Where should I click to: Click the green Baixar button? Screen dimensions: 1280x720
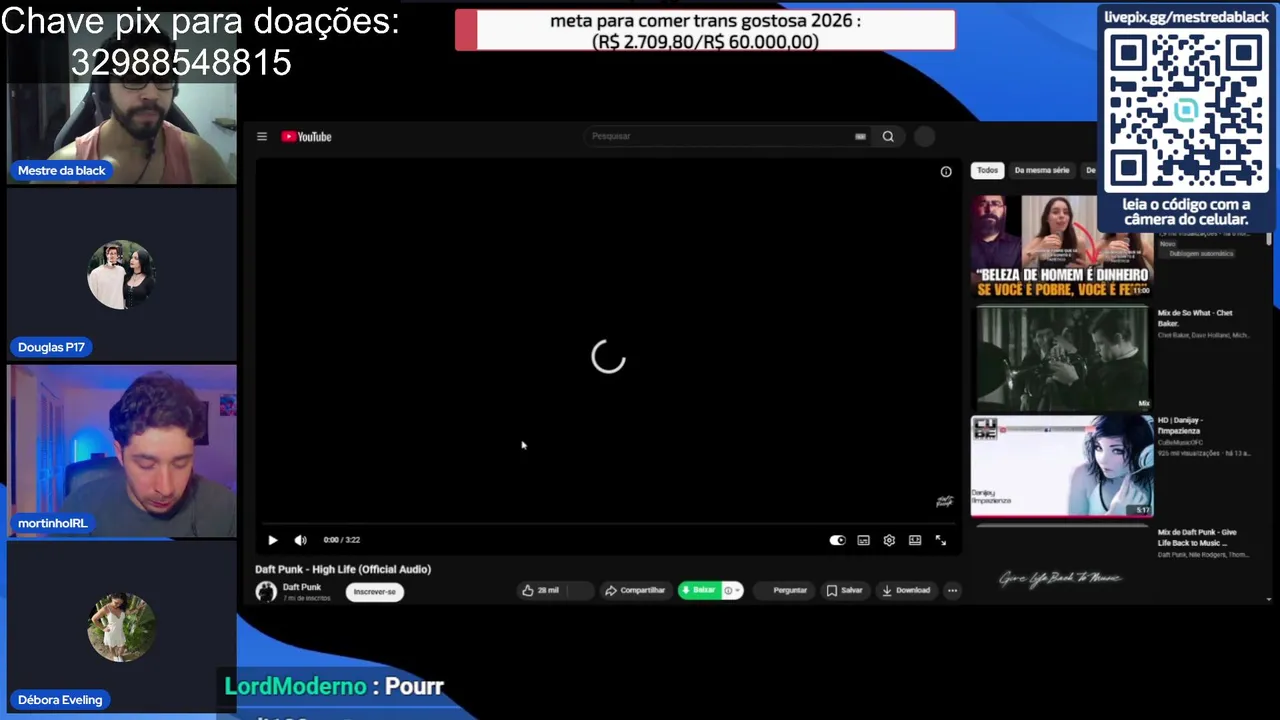click(698, 591)
